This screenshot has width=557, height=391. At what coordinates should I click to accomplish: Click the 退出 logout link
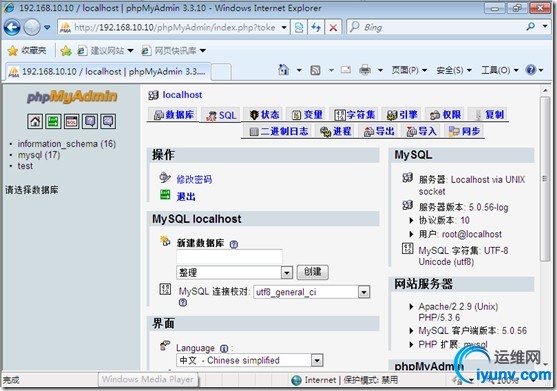click(186, 196)
